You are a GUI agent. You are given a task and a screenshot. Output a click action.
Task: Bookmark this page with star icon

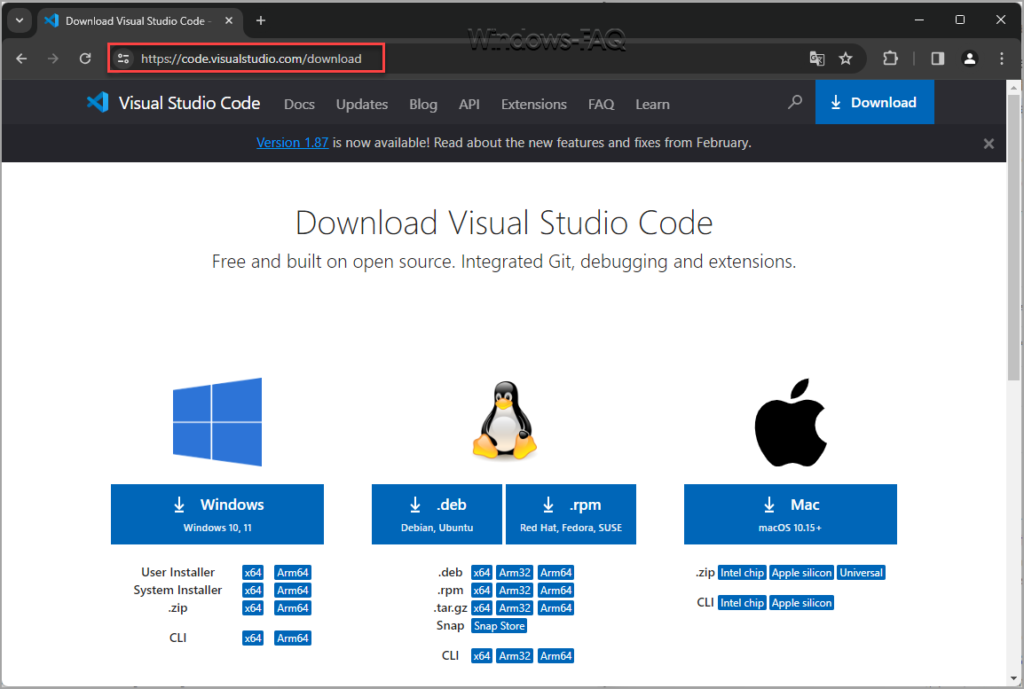pos(846,59)
